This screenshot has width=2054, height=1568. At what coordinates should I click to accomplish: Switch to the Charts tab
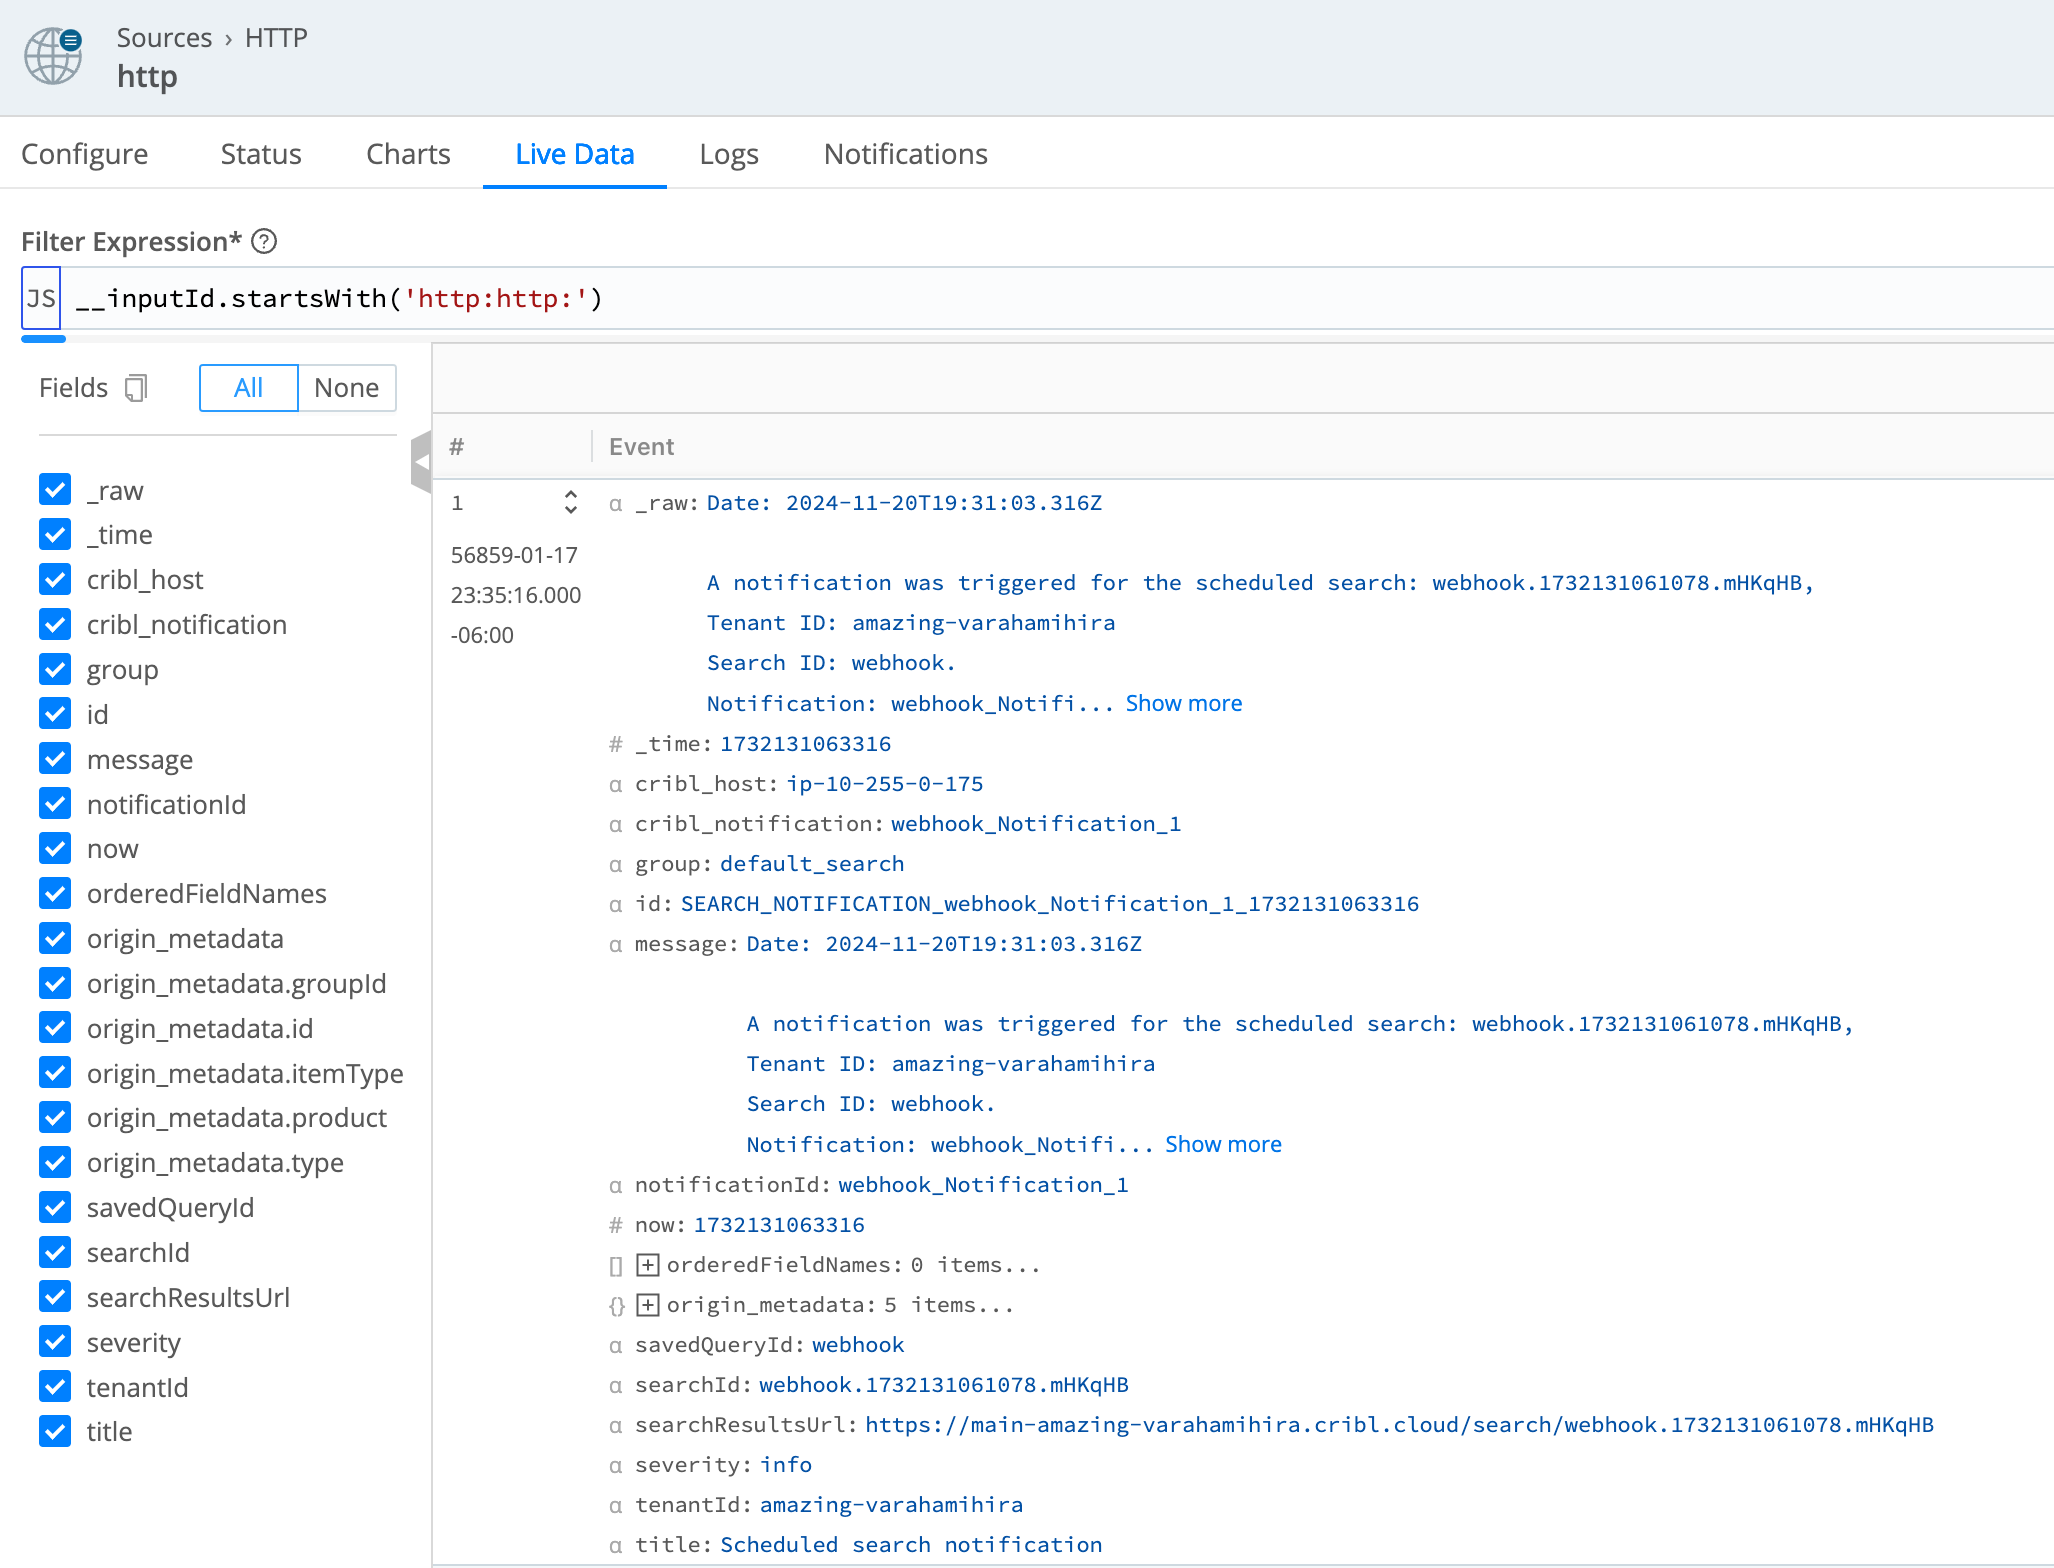408,154
